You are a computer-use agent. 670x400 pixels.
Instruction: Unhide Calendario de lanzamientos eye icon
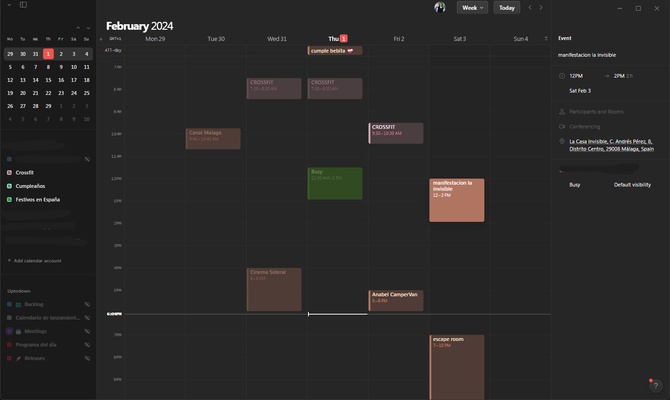(87, 318)
